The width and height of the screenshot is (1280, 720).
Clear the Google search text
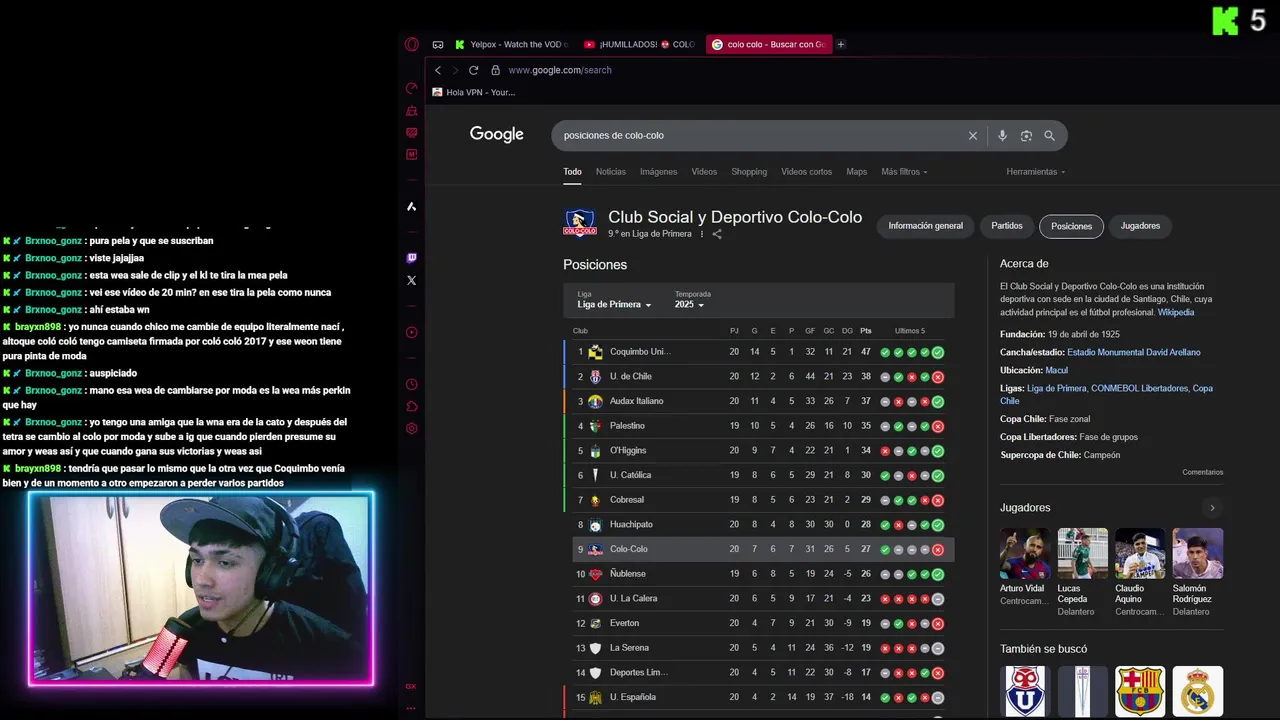[972, 135]
